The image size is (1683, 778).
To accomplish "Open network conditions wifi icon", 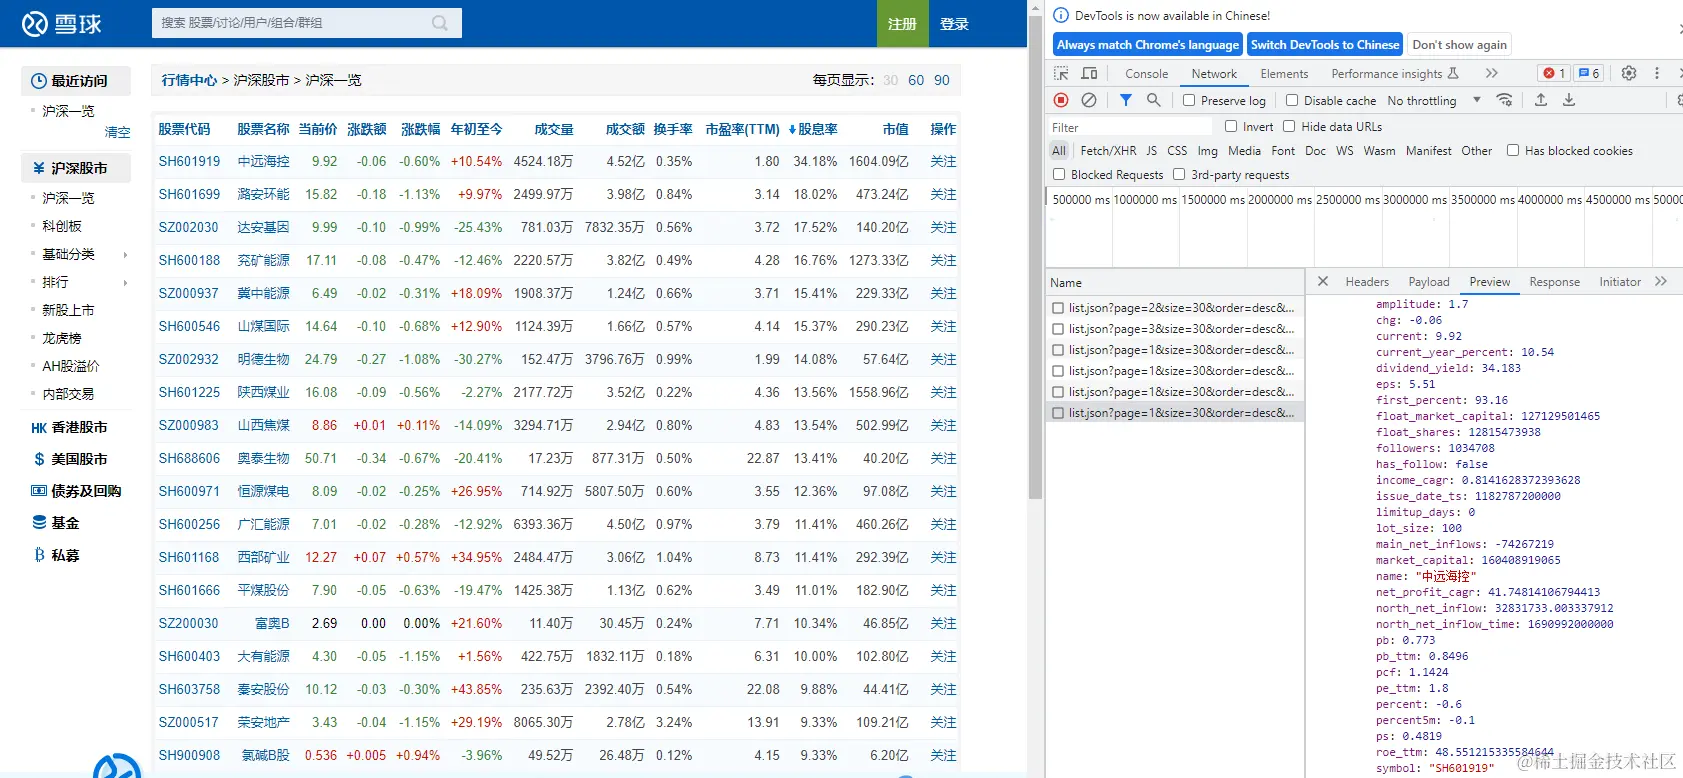I will pos(1504,100).
